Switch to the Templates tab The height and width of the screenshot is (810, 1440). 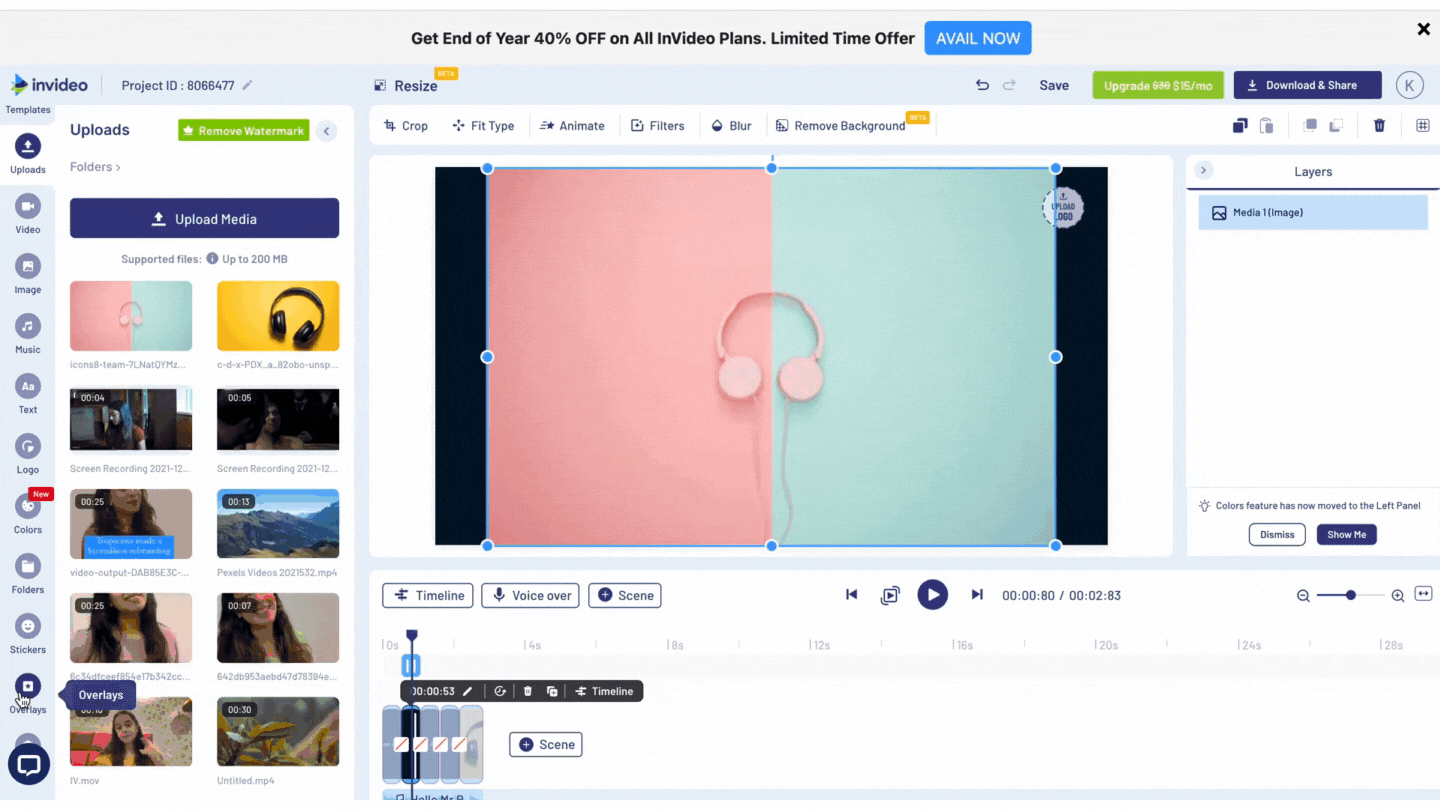[x=28, y=110]
